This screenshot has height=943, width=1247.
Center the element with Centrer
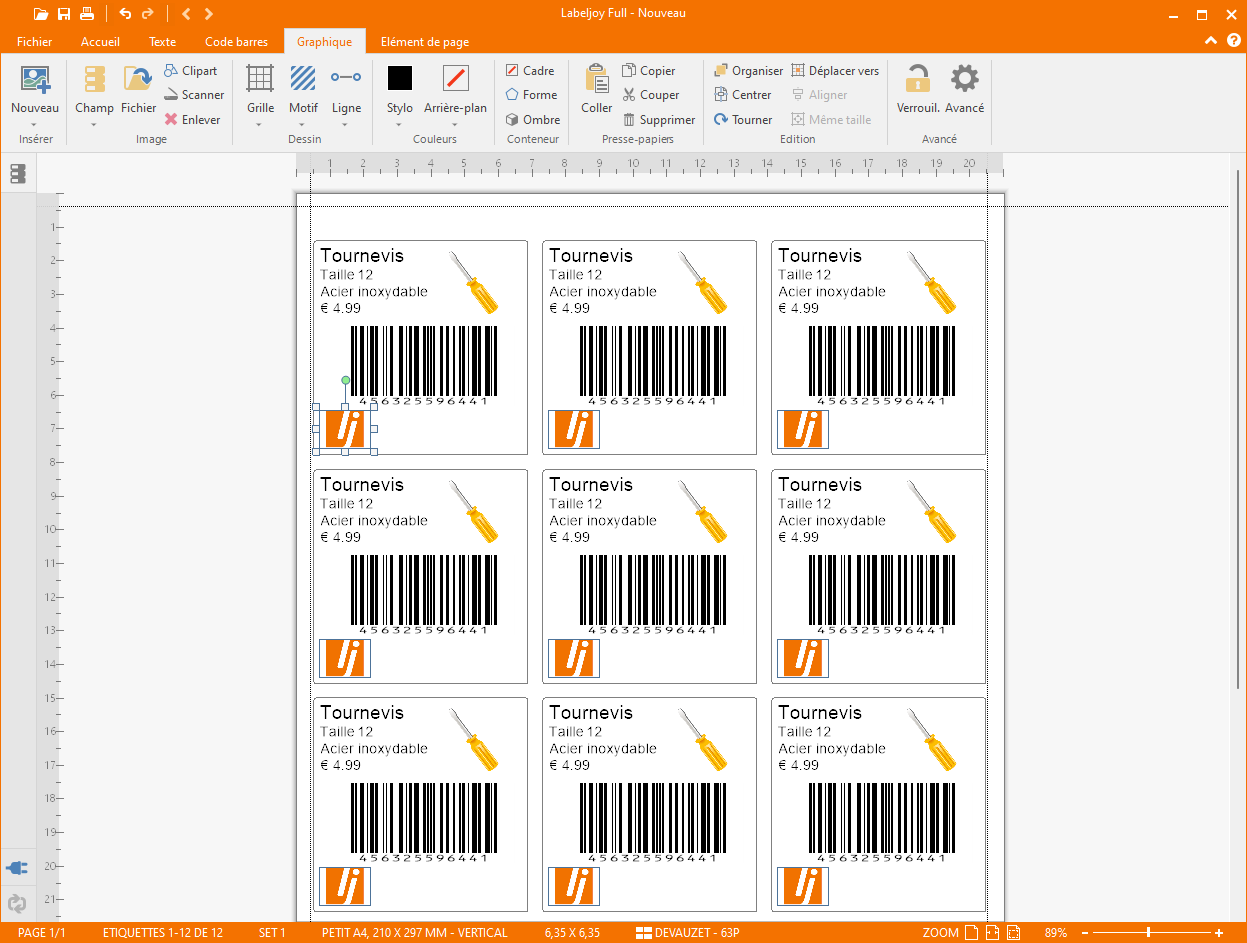click(743, 95)
